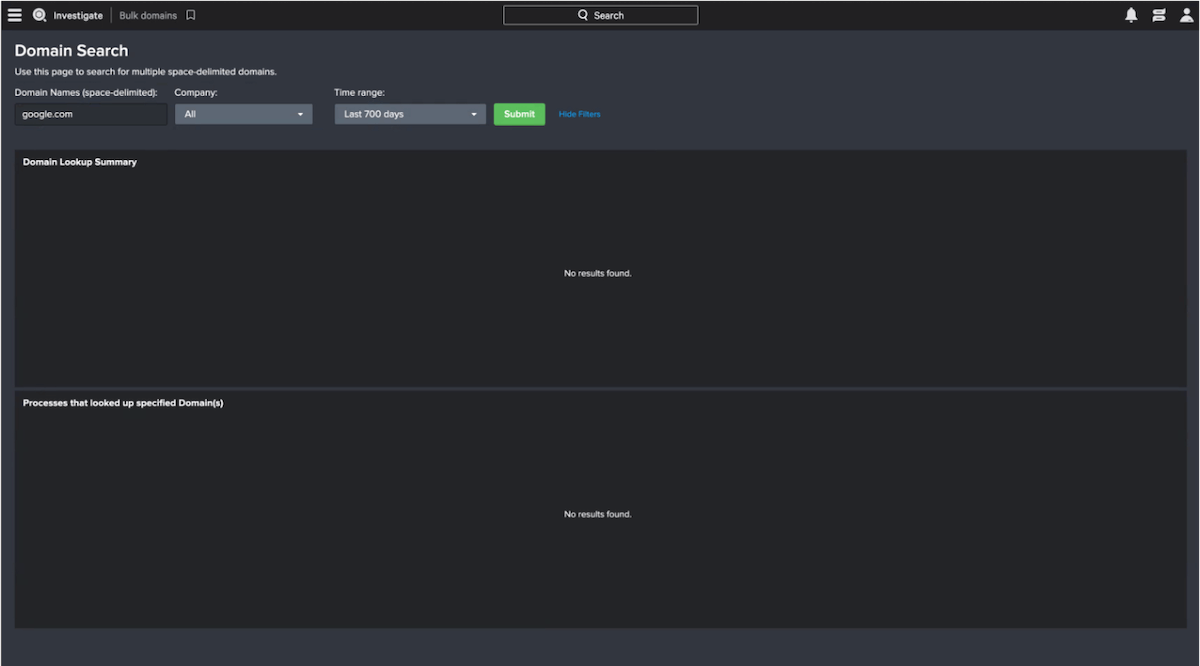Viewport: 1200px width, 666px height.
Task: Click the search magnifier in the search bar
Action: [583, 14]
